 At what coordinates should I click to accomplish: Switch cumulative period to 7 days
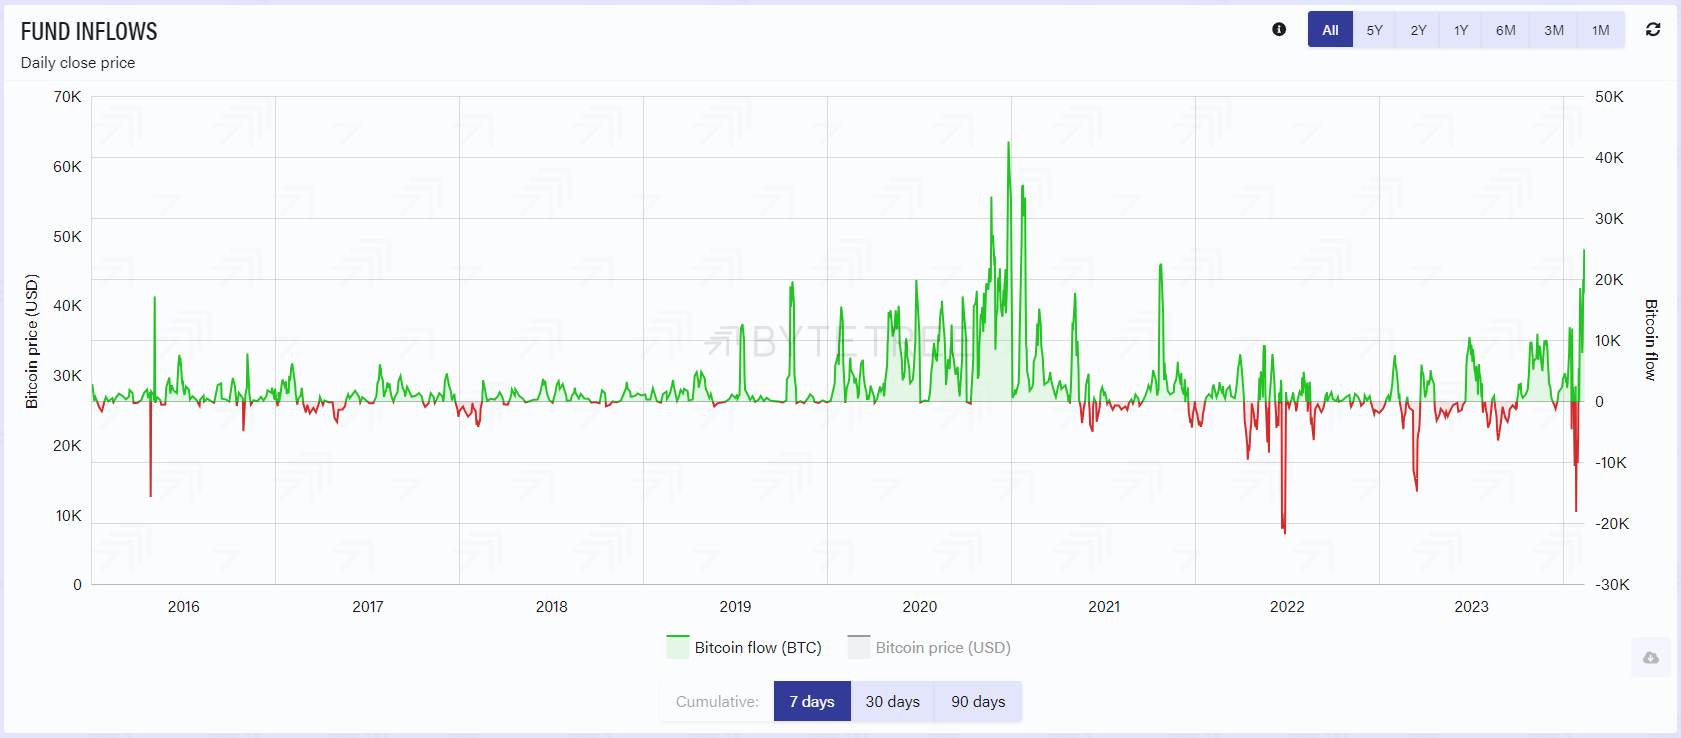coord(812,701)
